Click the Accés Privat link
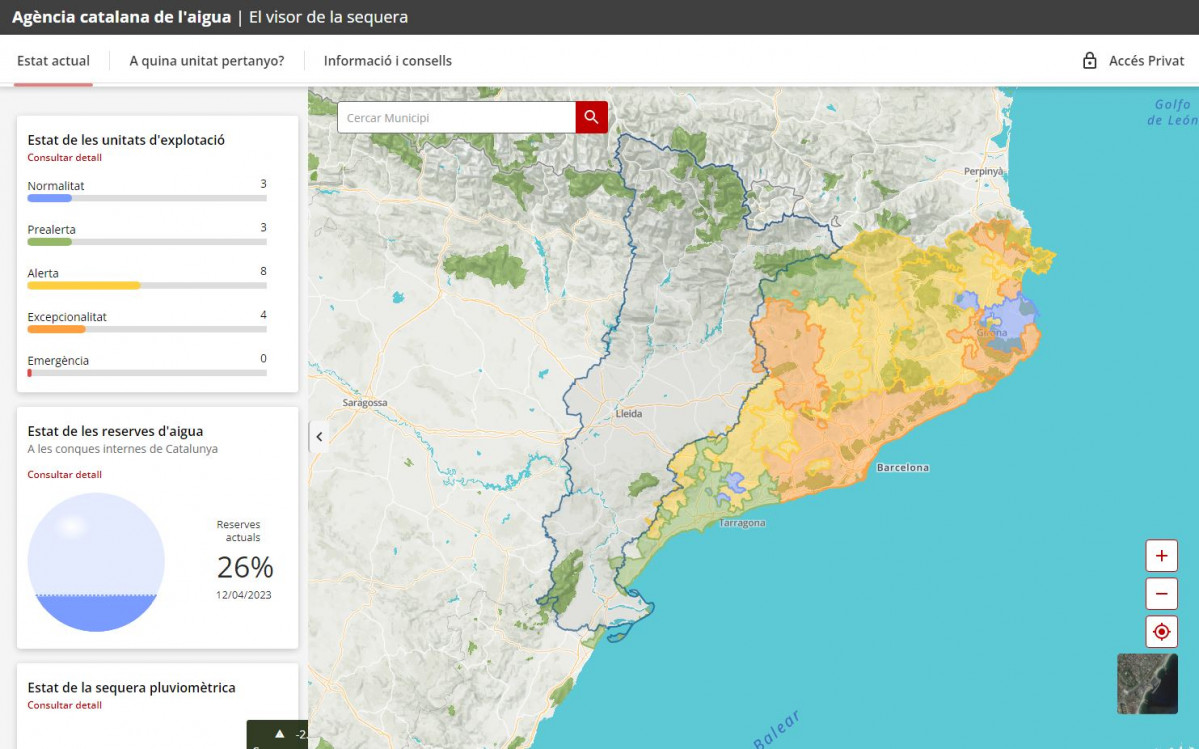The height and width of the screenshot is (749, 1199). point(1146,60)
